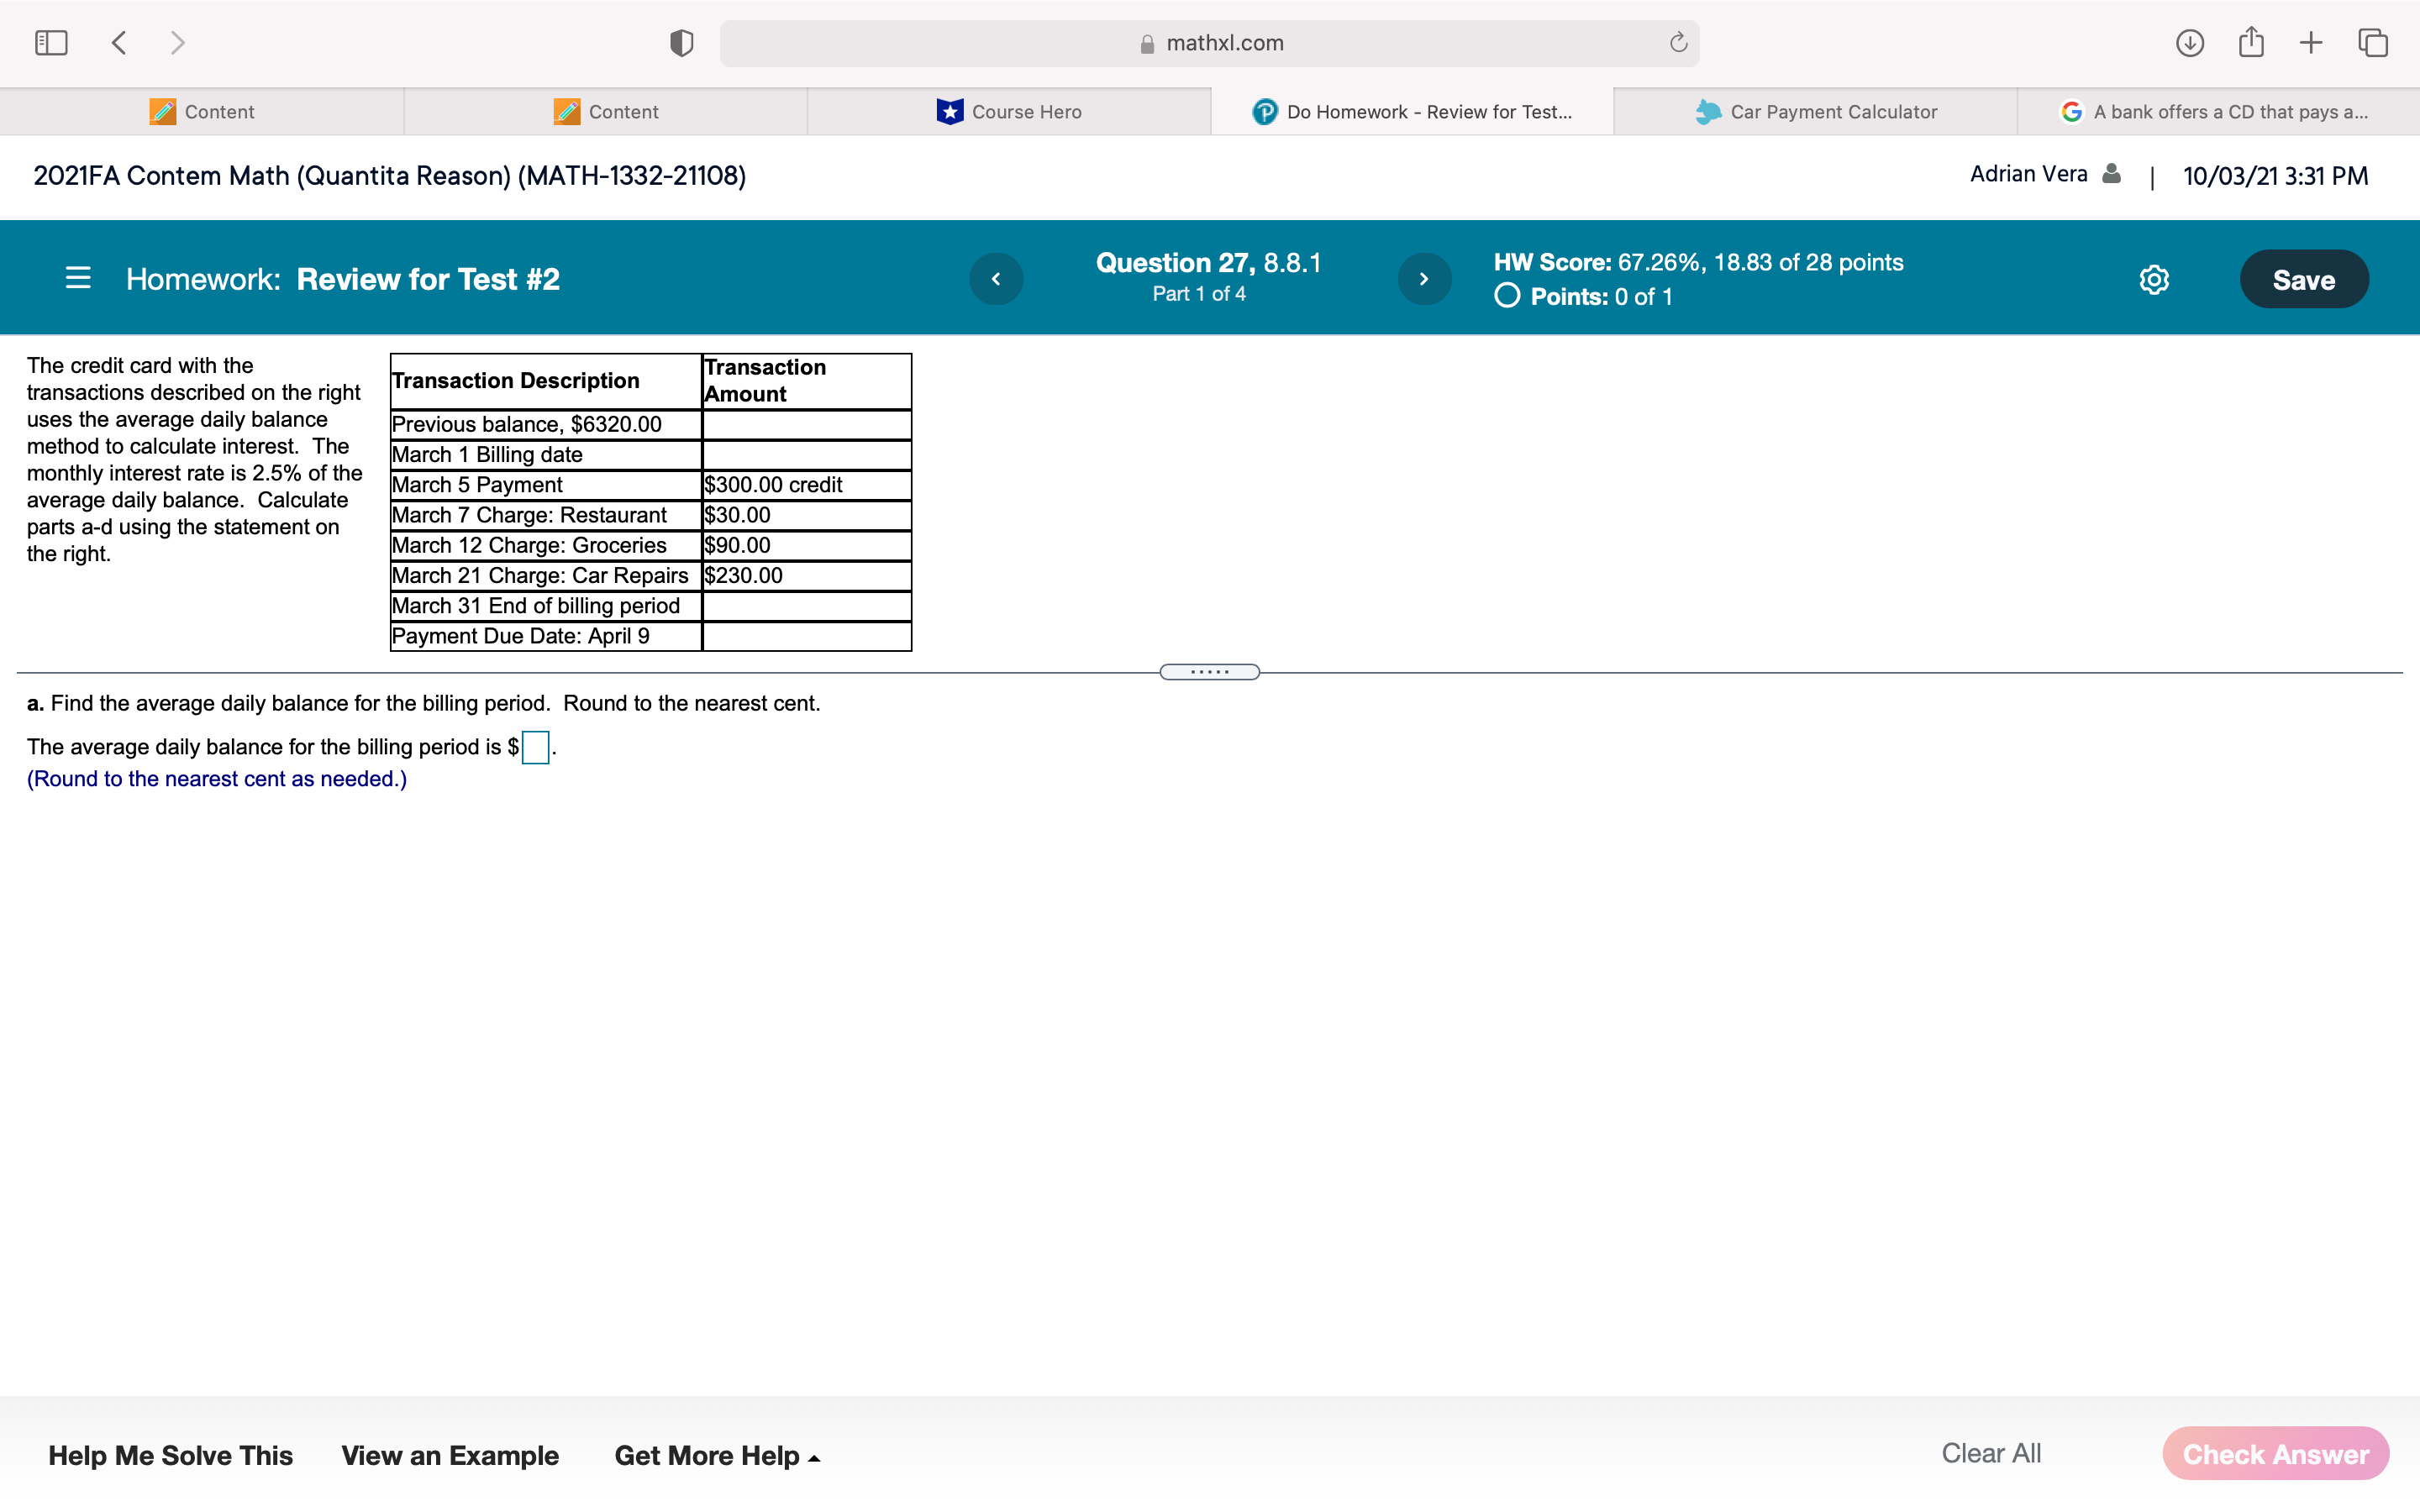This screenshot has width=2420, height=1512.
Task: Go to the next question arrow
Action: coord(1424,279)
